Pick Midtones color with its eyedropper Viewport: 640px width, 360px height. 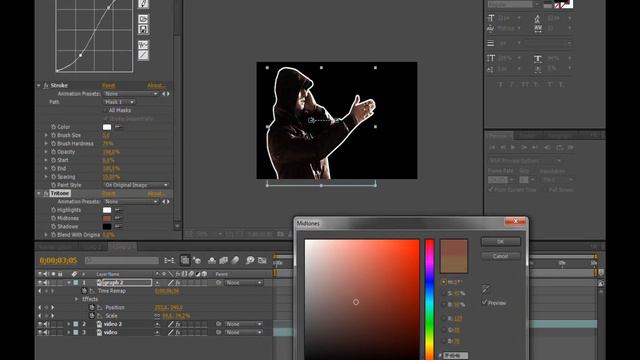tap(118, 218)
